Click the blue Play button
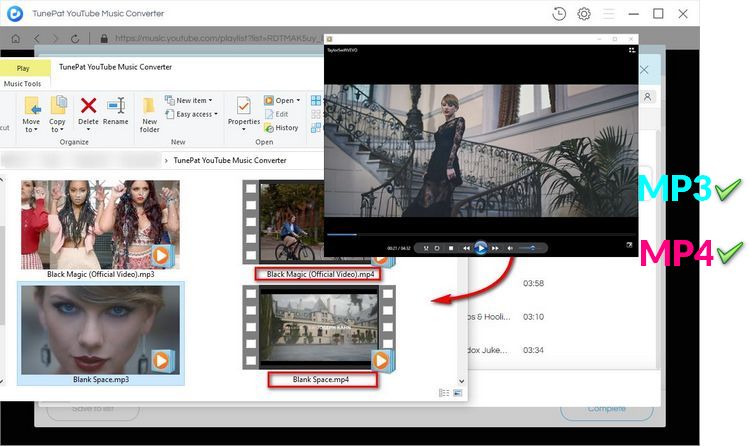The image size is (750, 446). point(481,248)
